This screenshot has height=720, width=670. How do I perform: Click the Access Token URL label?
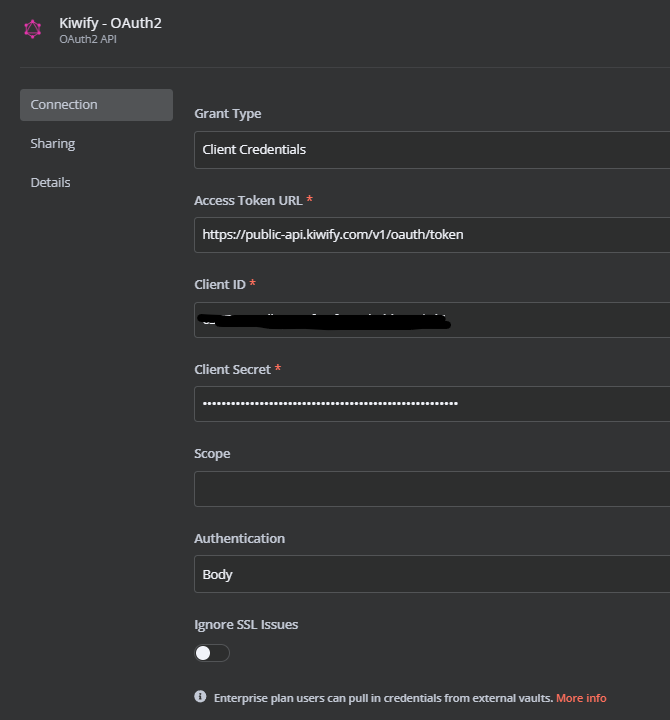coord(248,201)
